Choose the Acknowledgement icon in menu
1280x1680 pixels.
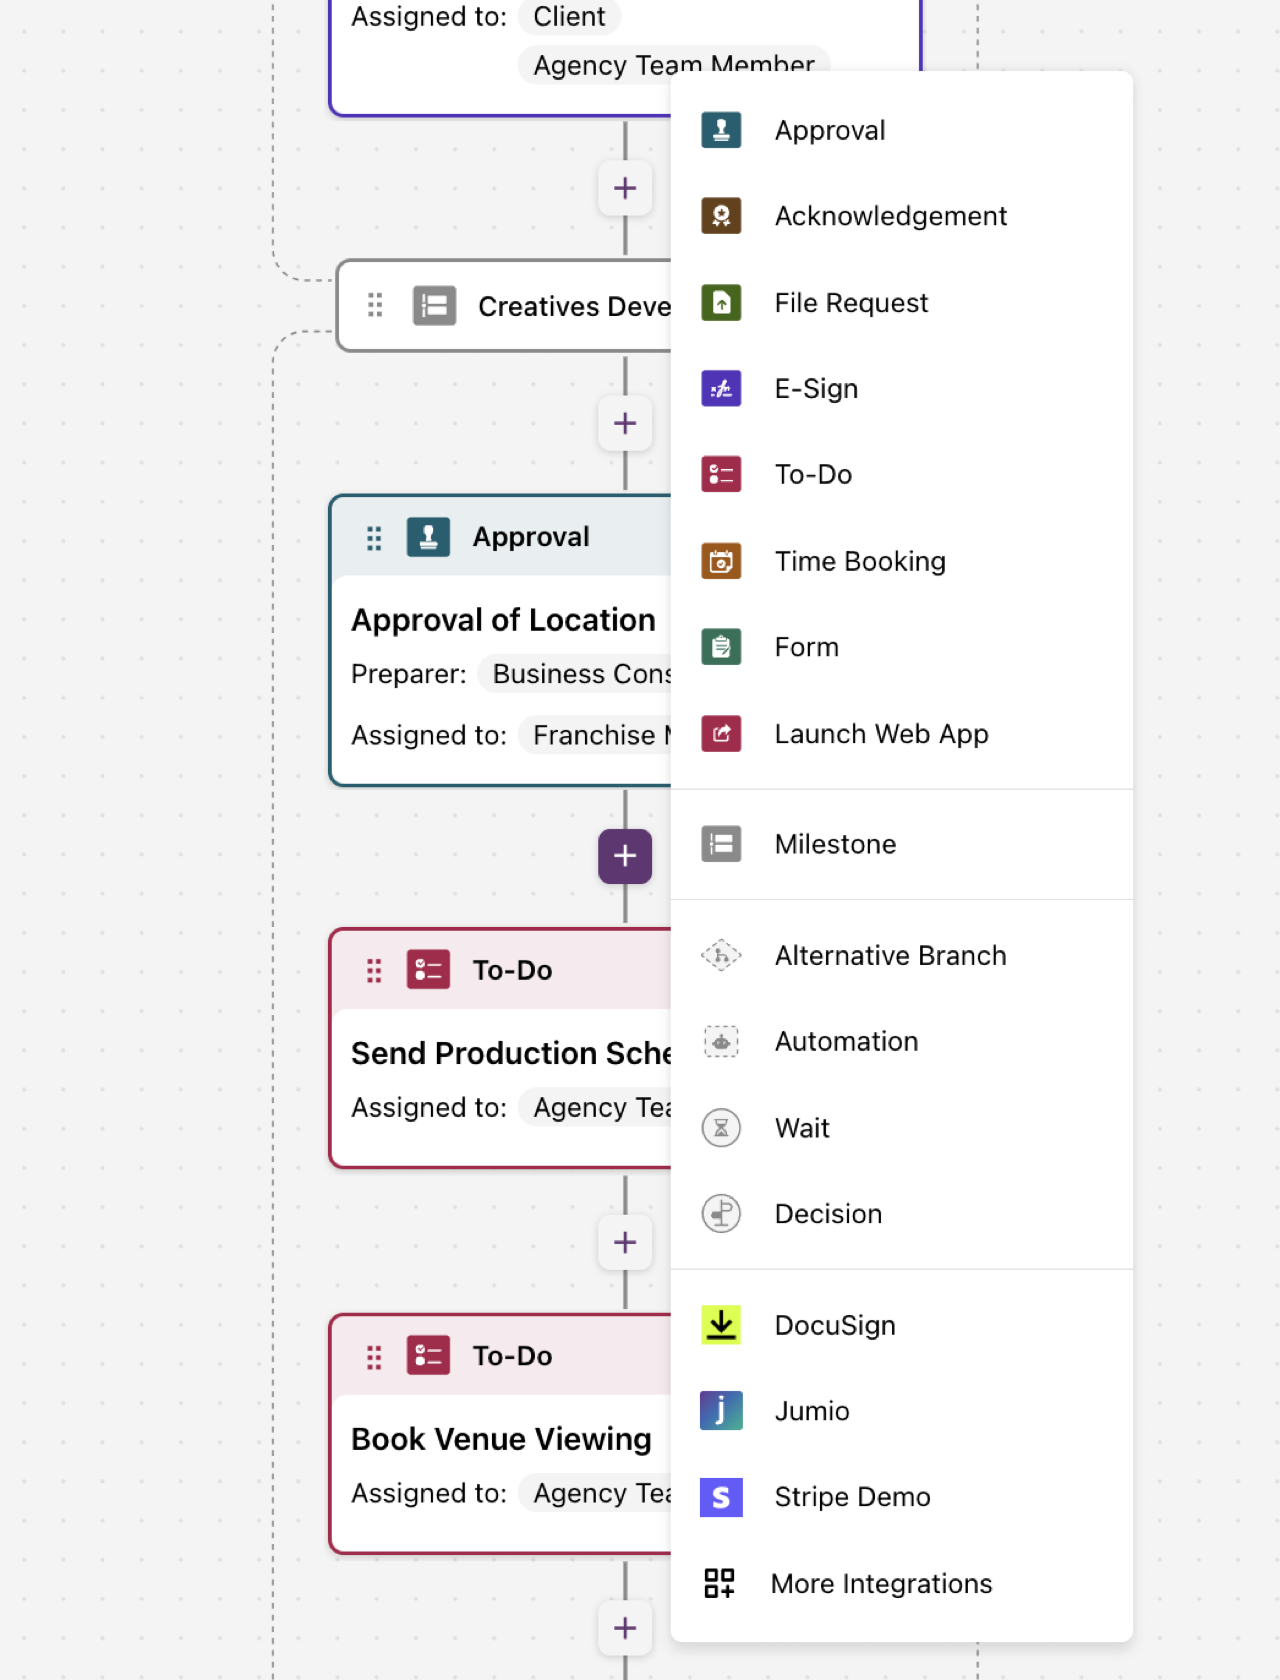click(721, 216)
